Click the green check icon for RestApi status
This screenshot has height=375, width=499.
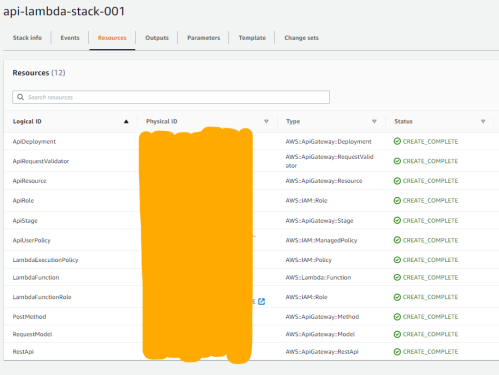click(397, 352)
